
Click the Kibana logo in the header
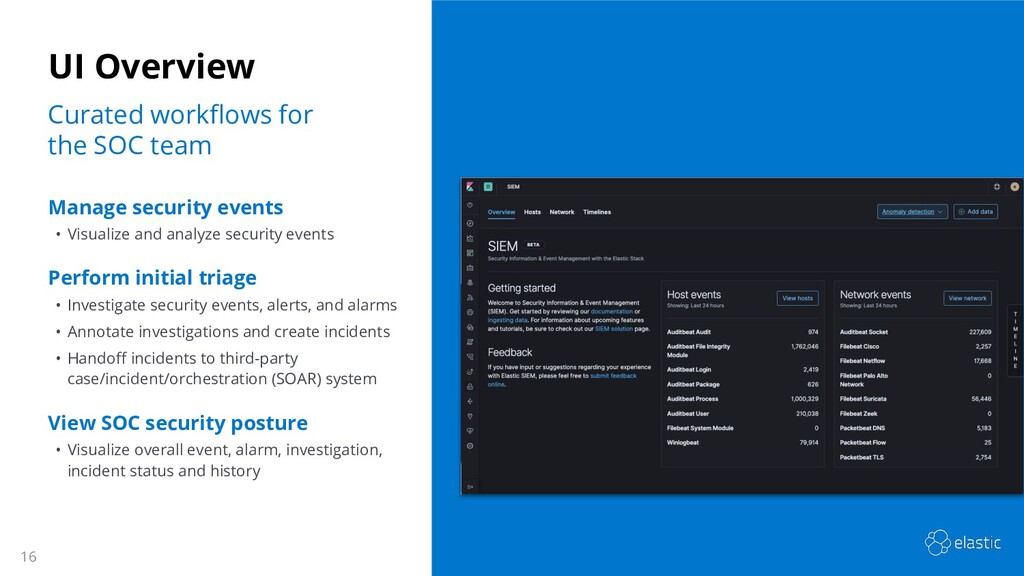(470, 187)
